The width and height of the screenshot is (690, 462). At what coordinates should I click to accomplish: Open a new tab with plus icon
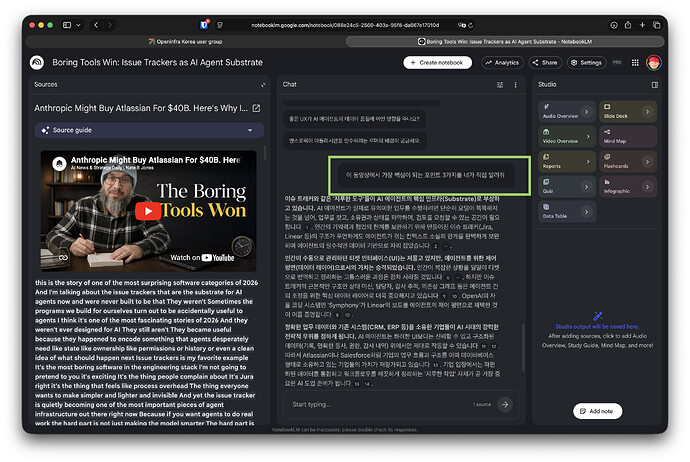click(x=642, y=25)
